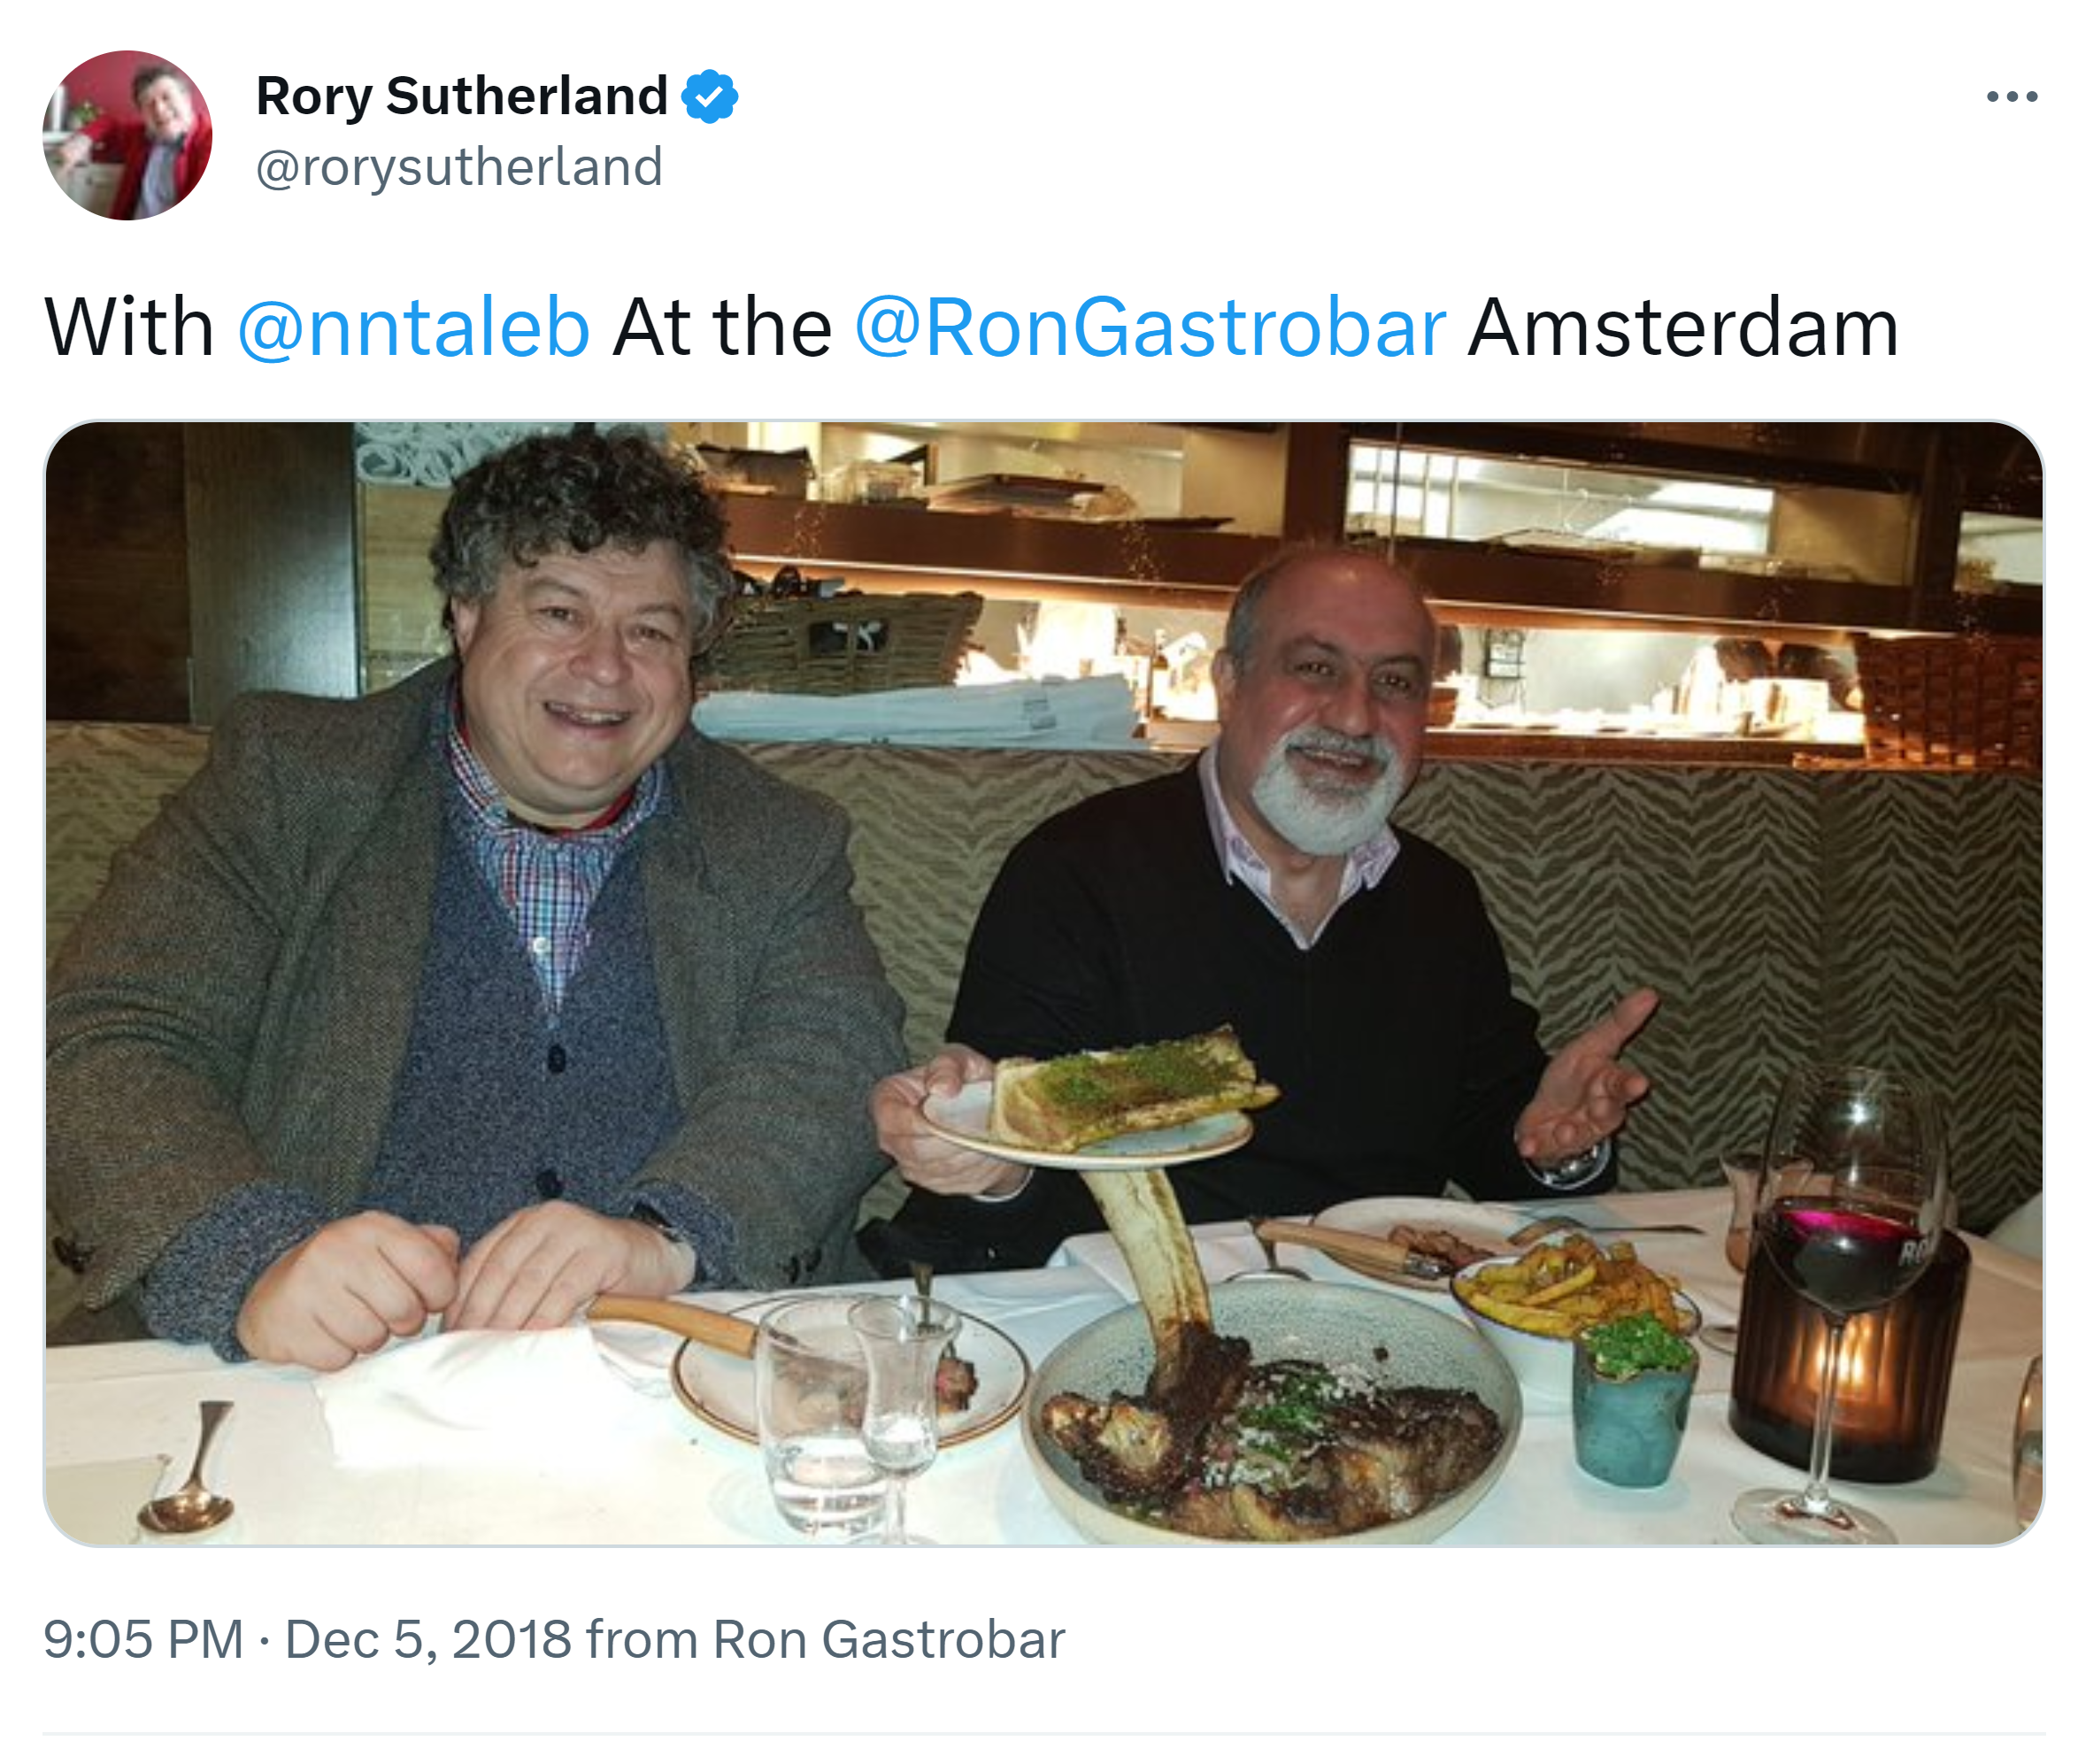
Task: Open the Ron Gastrobar location link
Action: [888, 1640]
